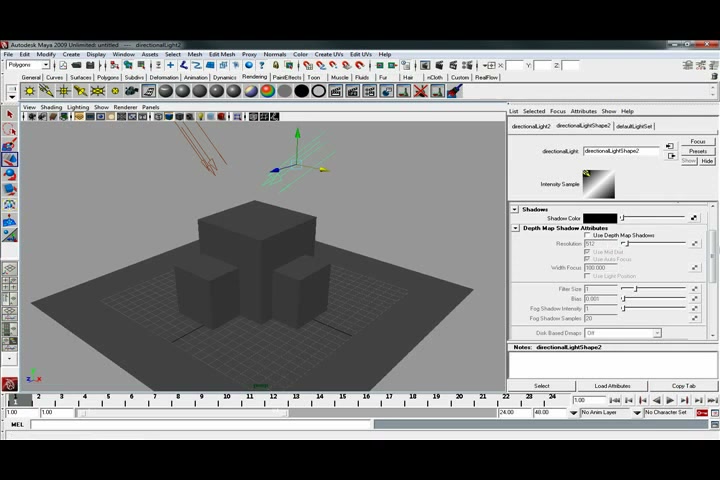This screenshot has width=720, height=480.
Task: Switch to the directionalLight2 tab
Action: (x=531, y=126)
